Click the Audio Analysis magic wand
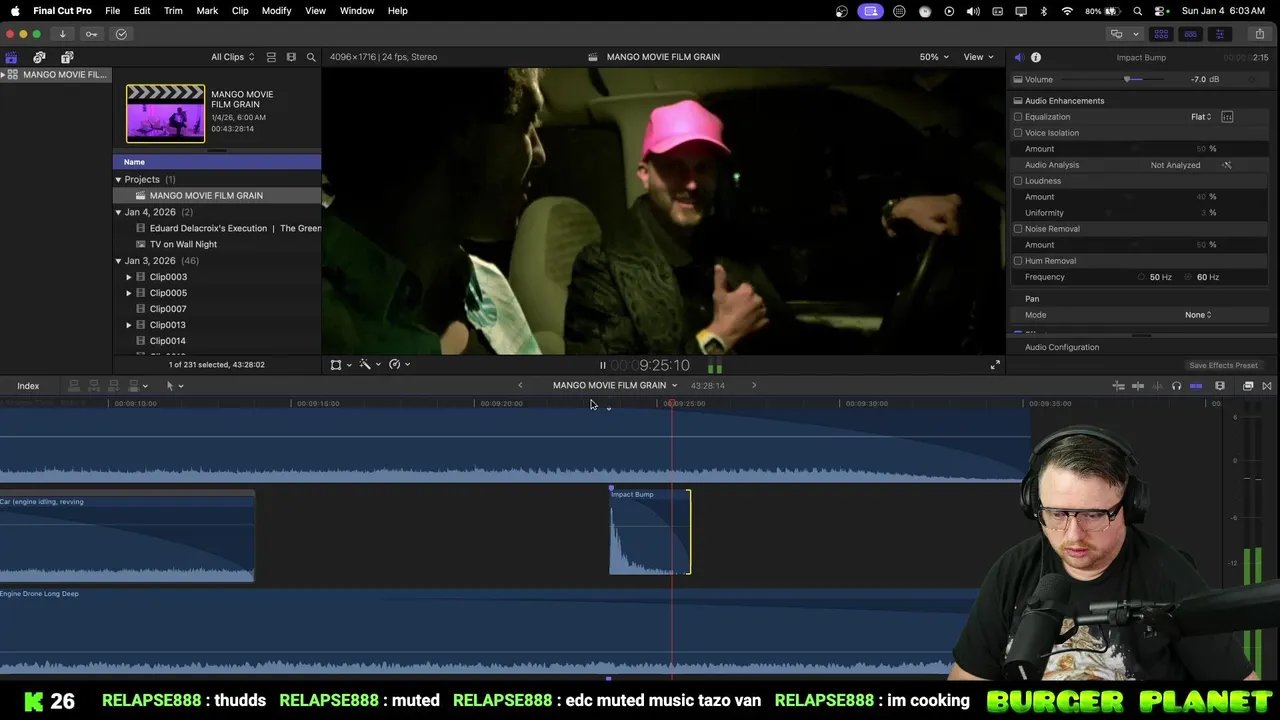 tap(1227, 165)
